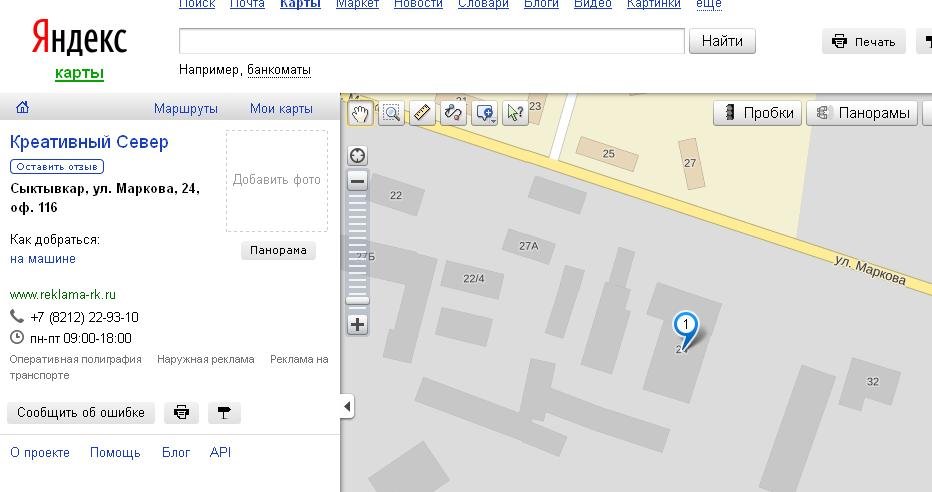Click map marker number 1
Screen dimensions: 932x492
(685, 325)
